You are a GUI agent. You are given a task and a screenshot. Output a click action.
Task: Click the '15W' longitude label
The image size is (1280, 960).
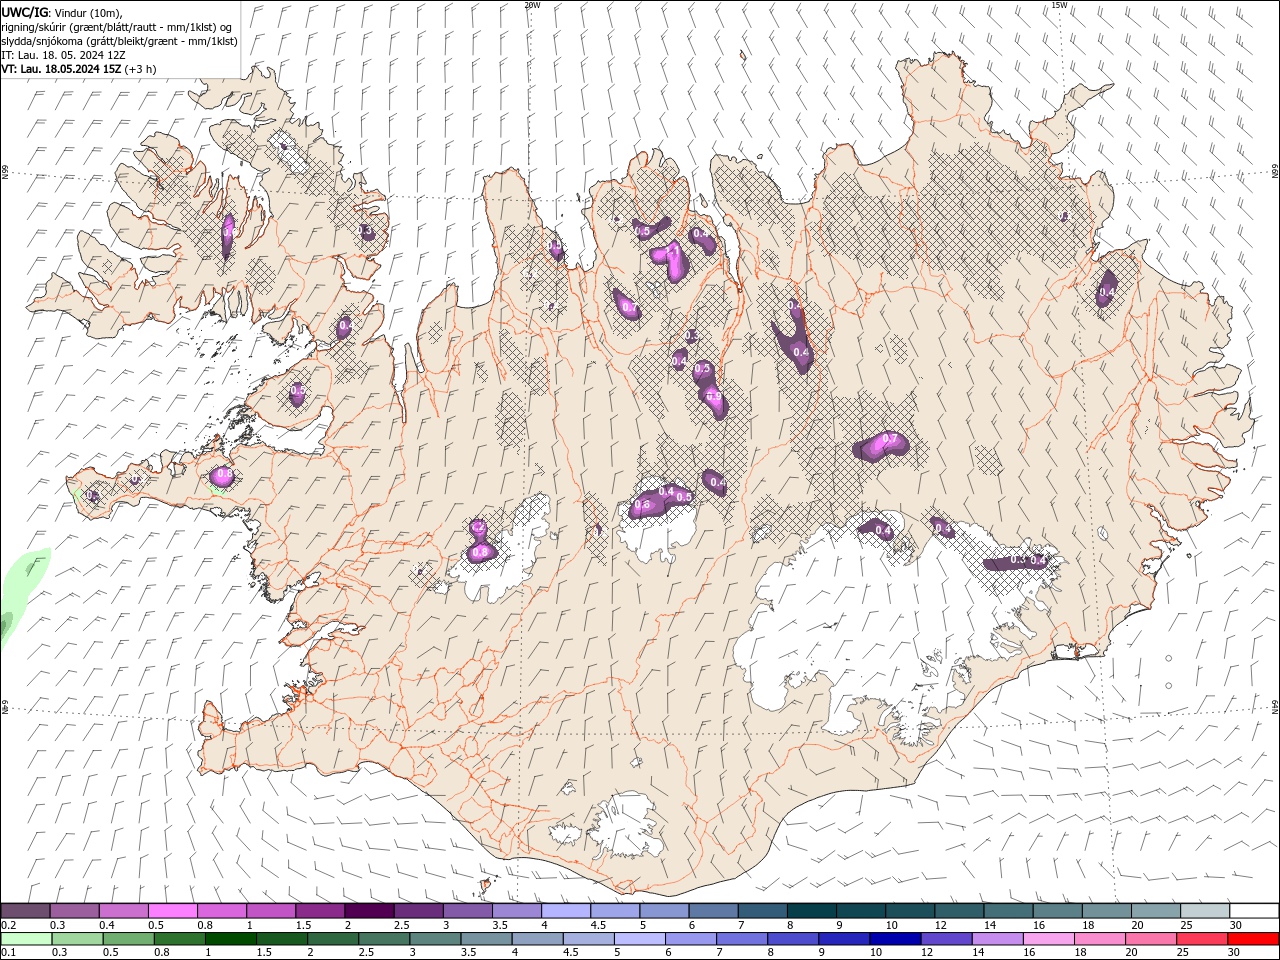(x=1058, y=5)
